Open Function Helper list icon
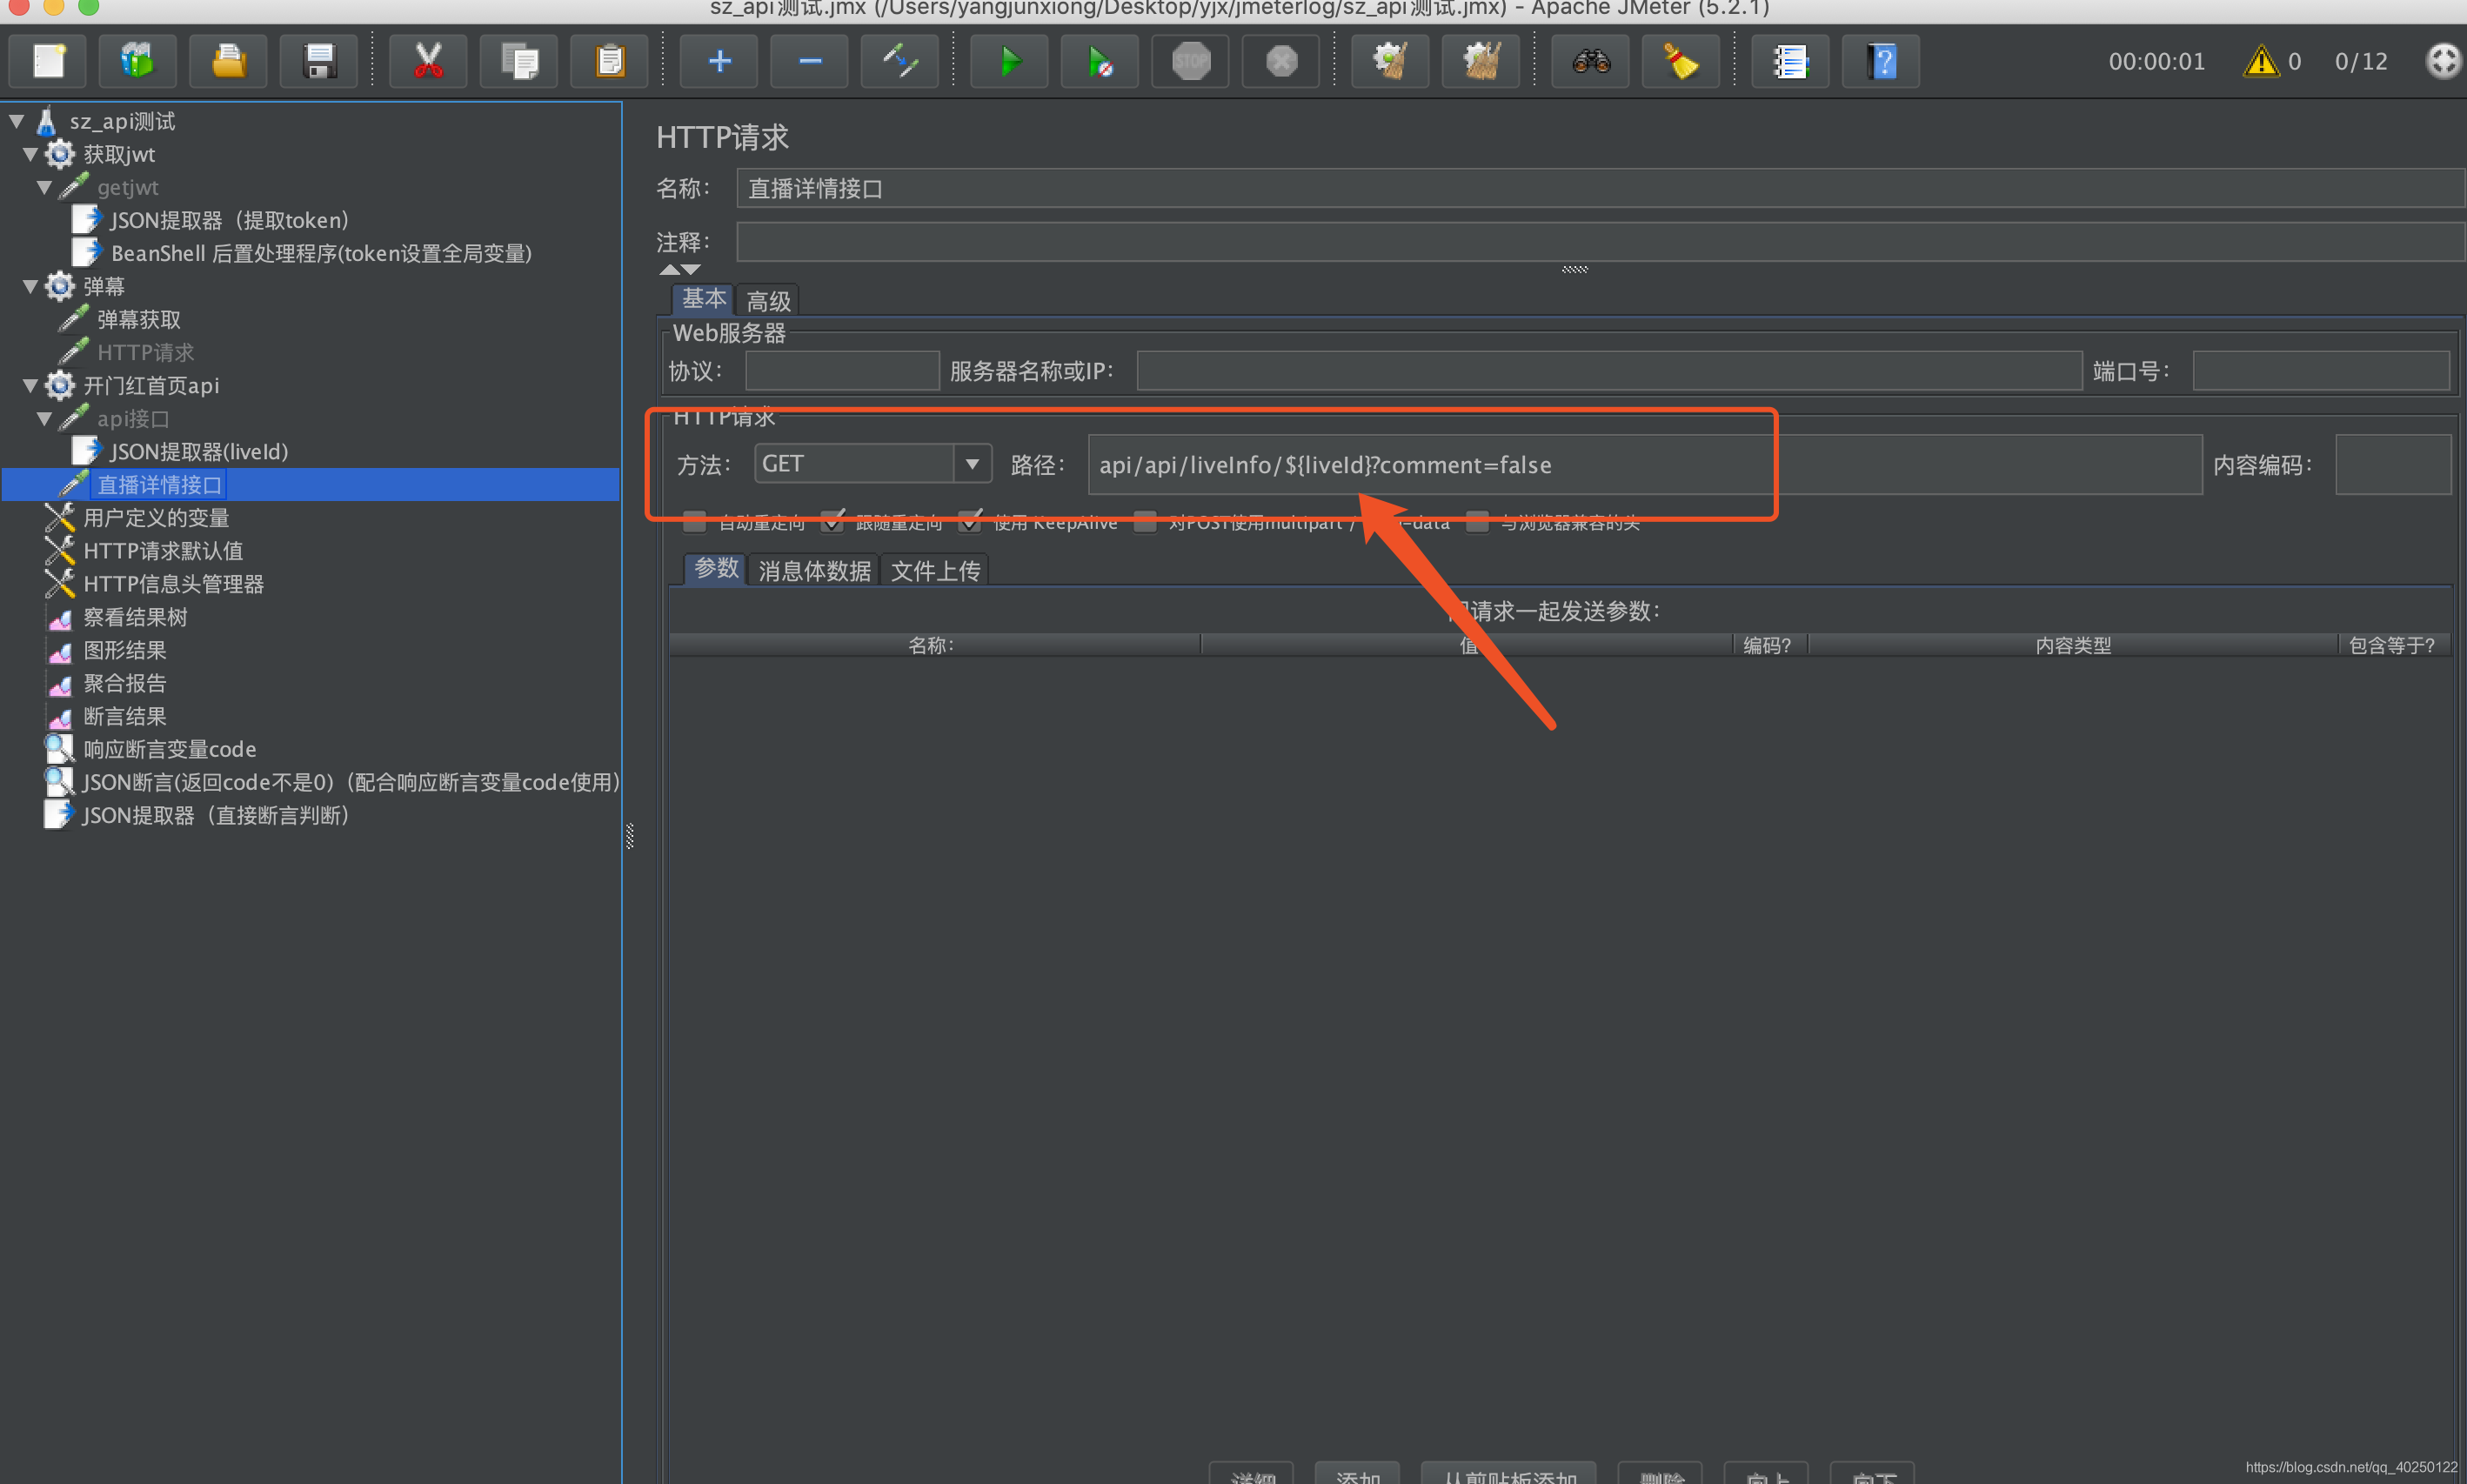 click(1790, 62)
